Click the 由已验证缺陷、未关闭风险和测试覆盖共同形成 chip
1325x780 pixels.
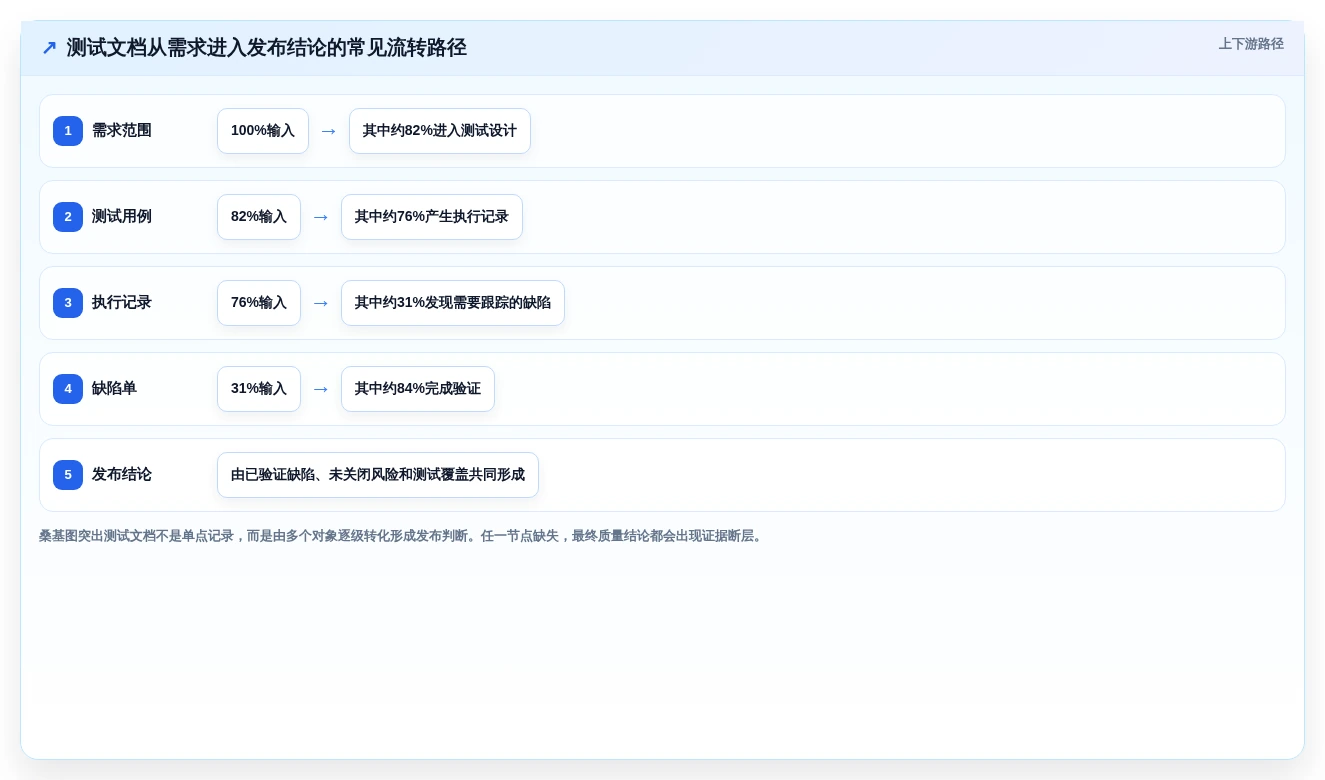[378, 475]
